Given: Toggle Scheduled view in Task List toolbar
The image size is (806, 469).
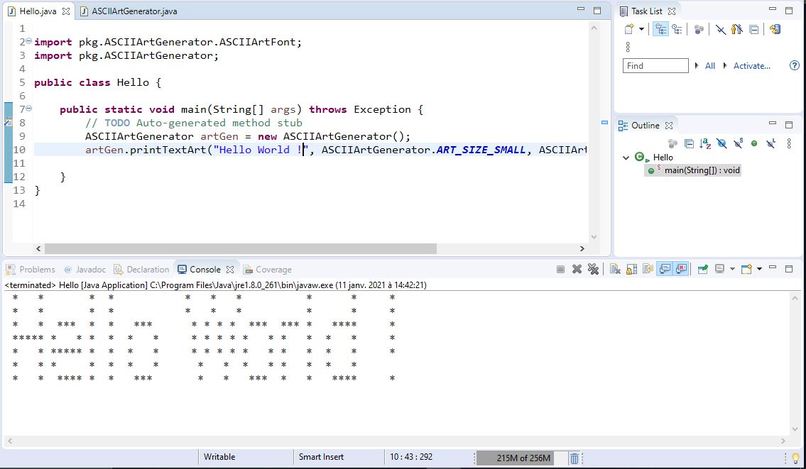Looking at the screenshot, I should (677, 29).
